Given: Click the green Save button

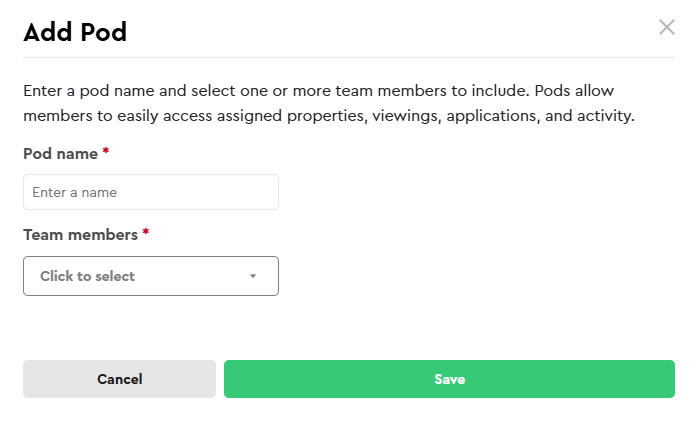Looking at the screenshot, I should pyautogui.click(x=449, y=379).
